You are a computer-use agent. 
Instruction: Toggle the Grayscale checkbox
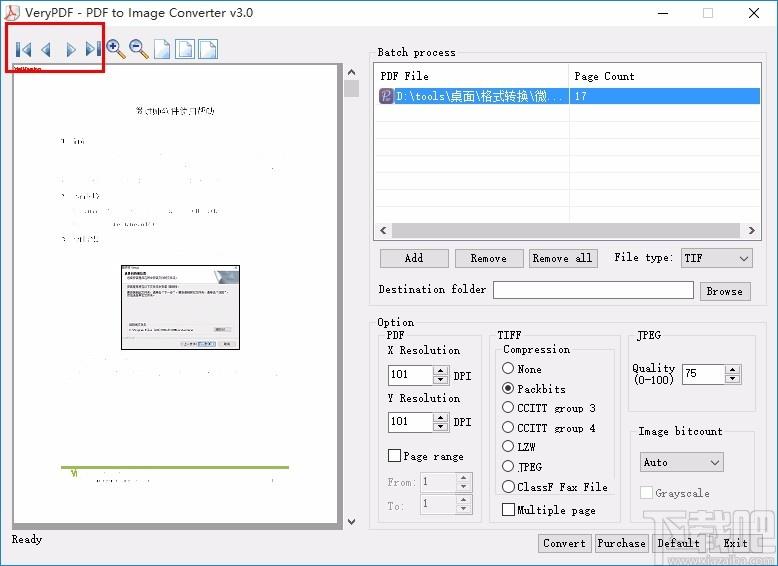pyautogui.click(x=646, y=493)
